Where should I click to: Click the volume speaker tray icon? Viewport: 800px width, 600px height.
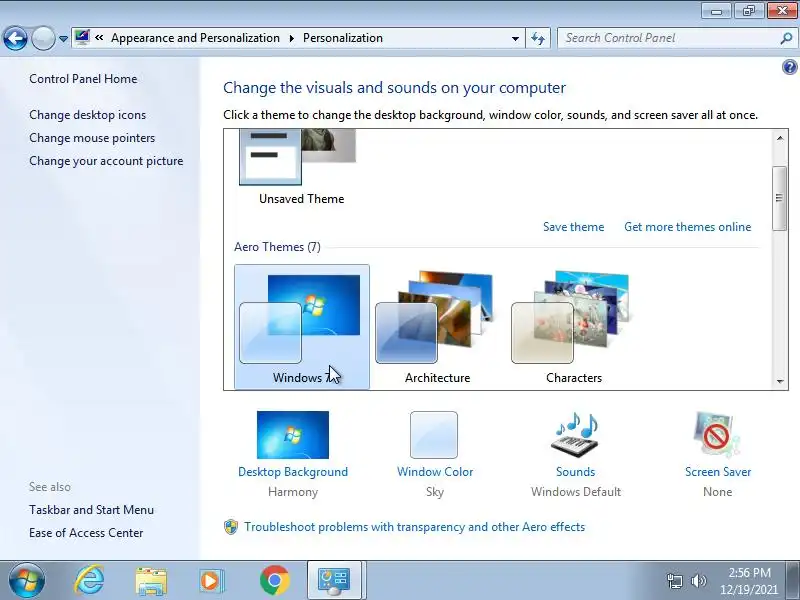pyautogui.click(x=698, y=581)
